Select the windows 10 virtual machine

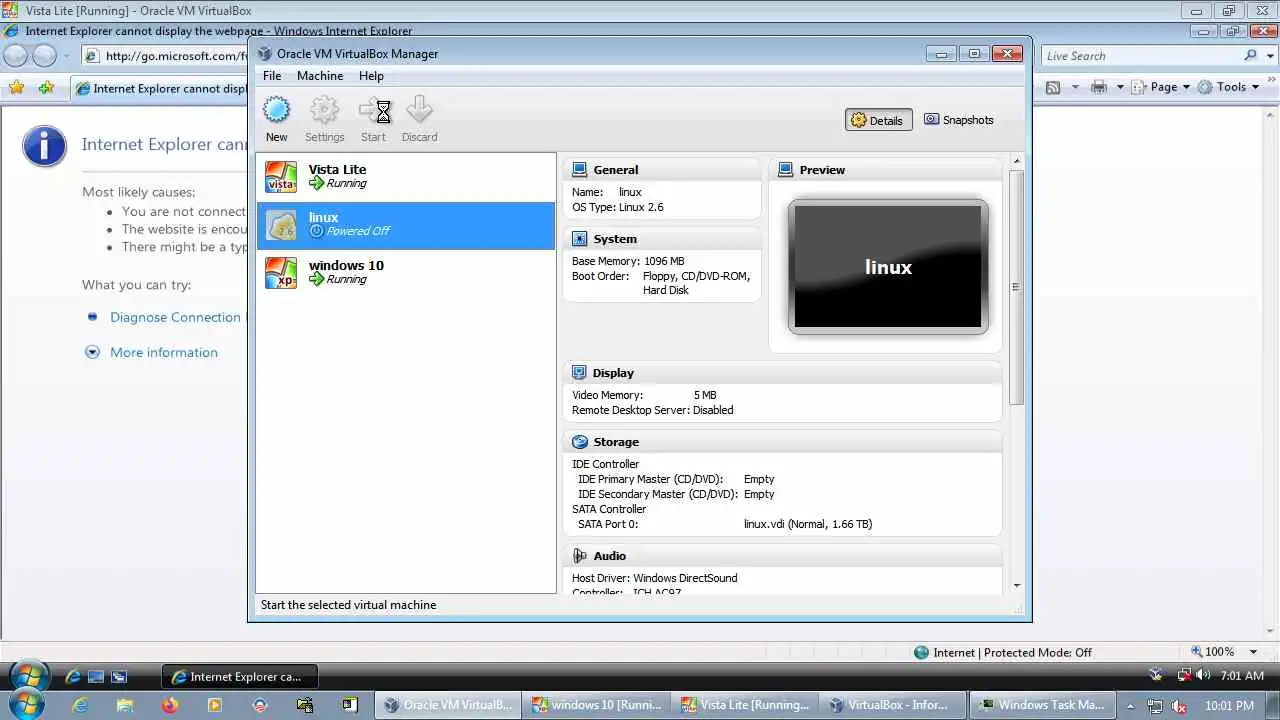pyautogui.click(x=406, y=273)
